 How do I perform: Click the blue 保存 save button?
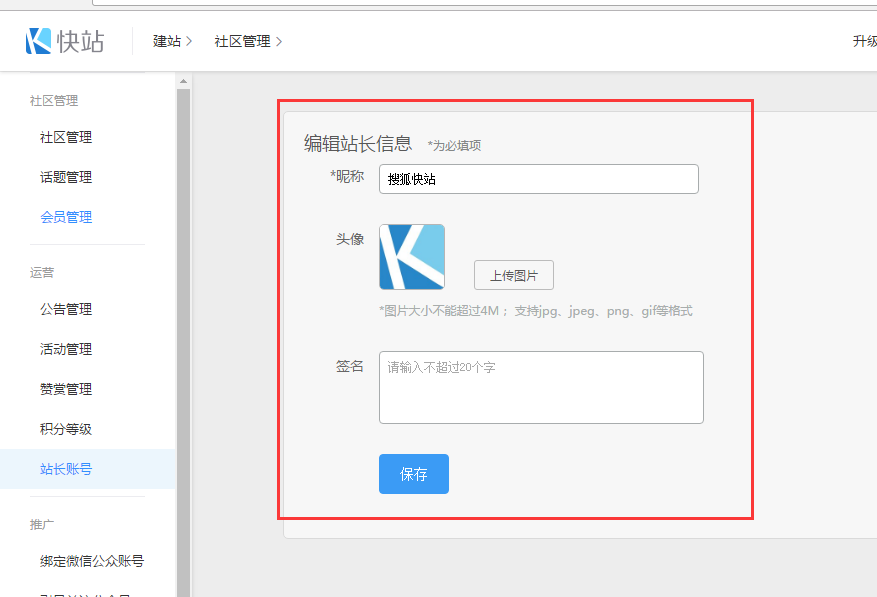coord(414,474)
